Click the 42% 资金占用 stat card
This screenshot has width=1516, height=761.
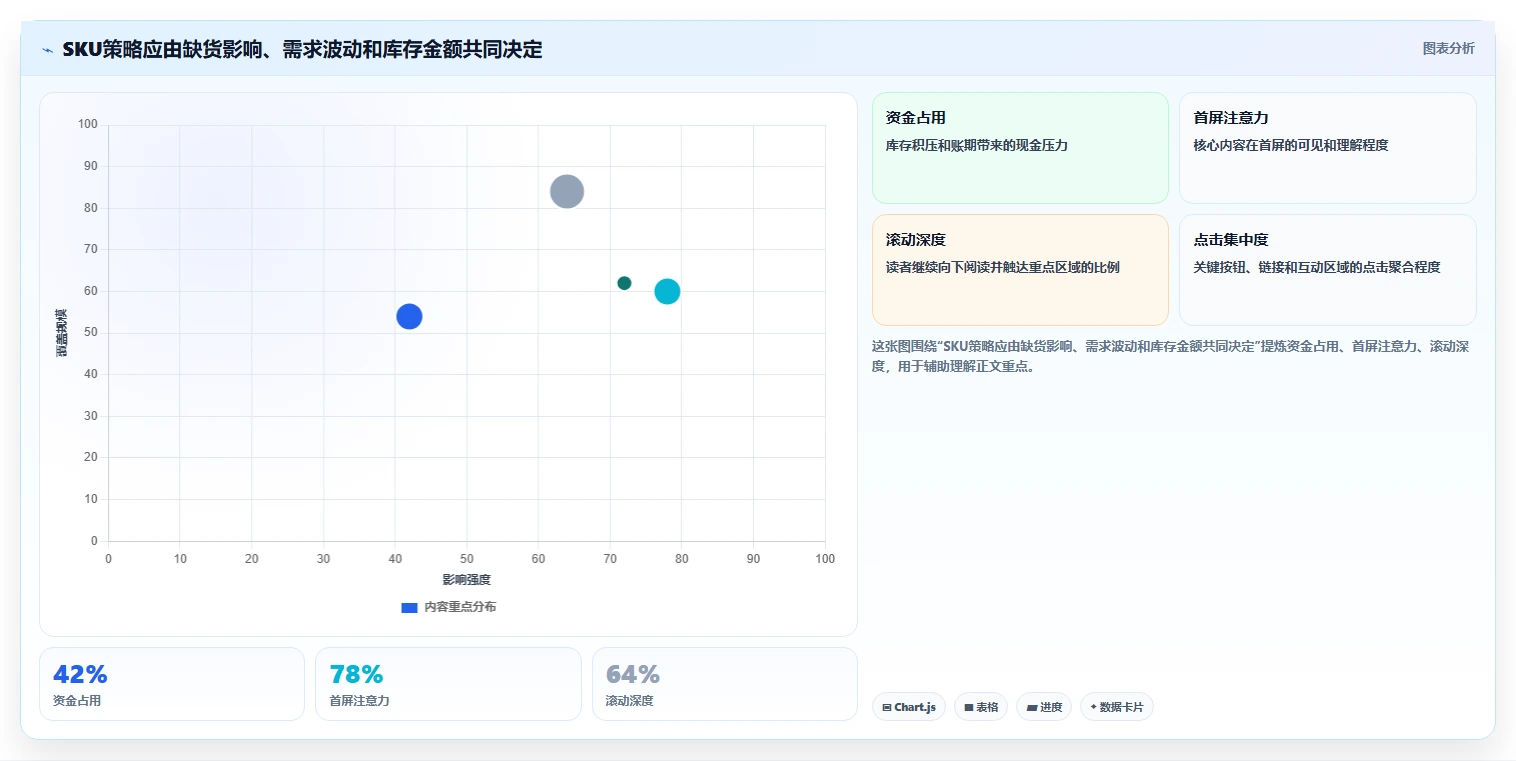click(x=172, y=684)
